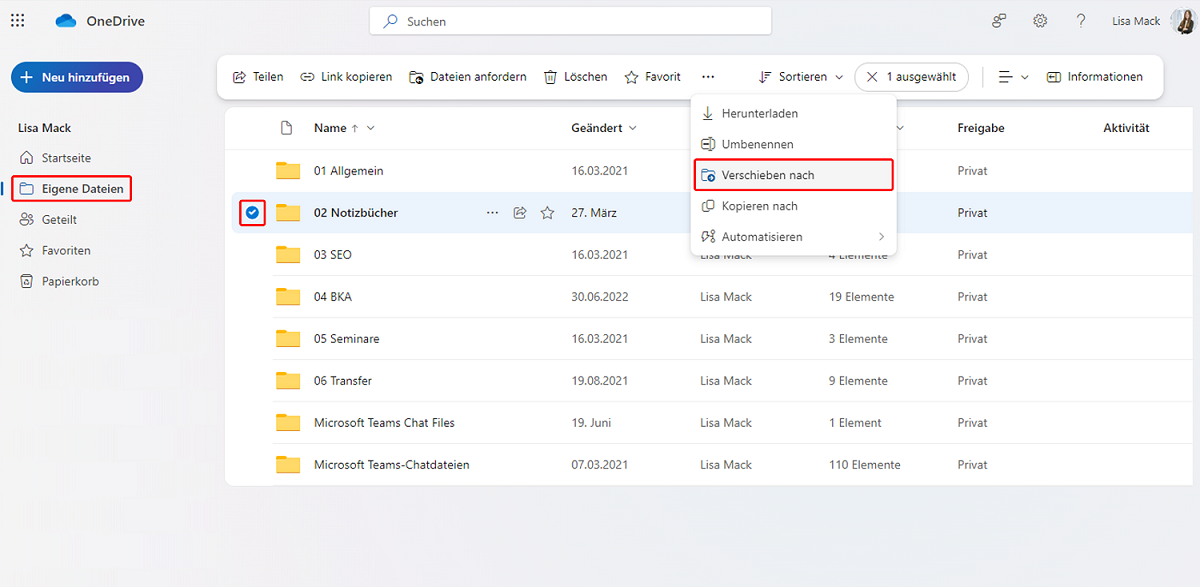The width and height of the screenshot is (1200, 587).
Task: Click the date 30.06.2022
Action: pos(600,297)
